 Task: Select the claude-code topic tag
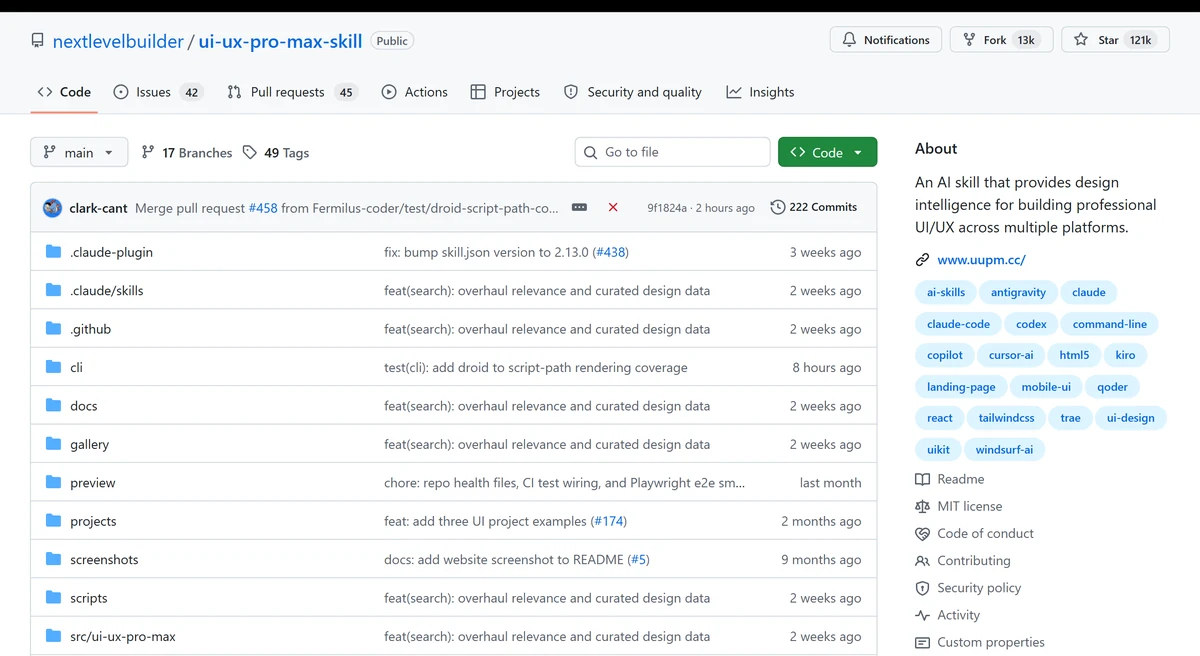(x=958, y=324)
